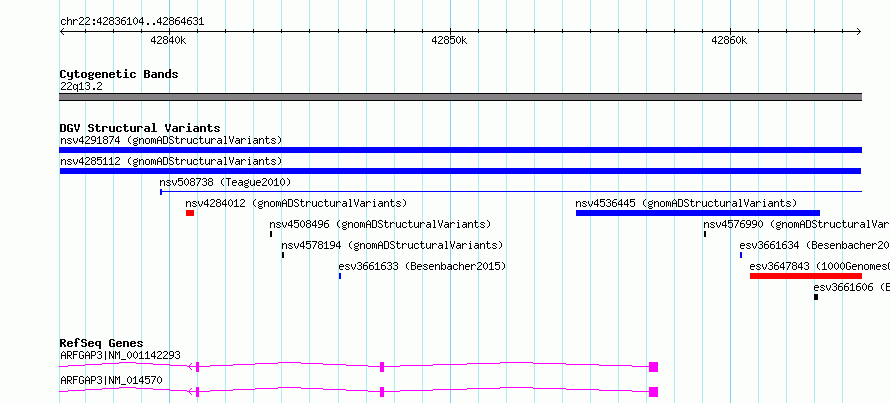Screen dimensions: 890x403
Task: Click the 42850k ruler tick label
Action: coord(450,40)
